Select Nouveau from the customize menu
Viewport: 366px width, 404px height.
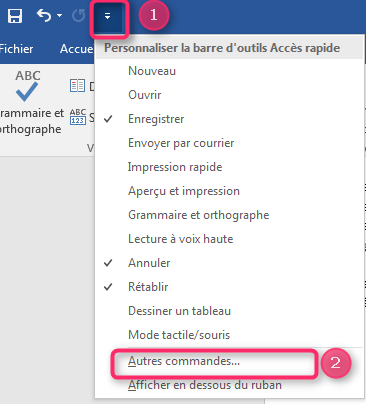click(x=229, y=71)
